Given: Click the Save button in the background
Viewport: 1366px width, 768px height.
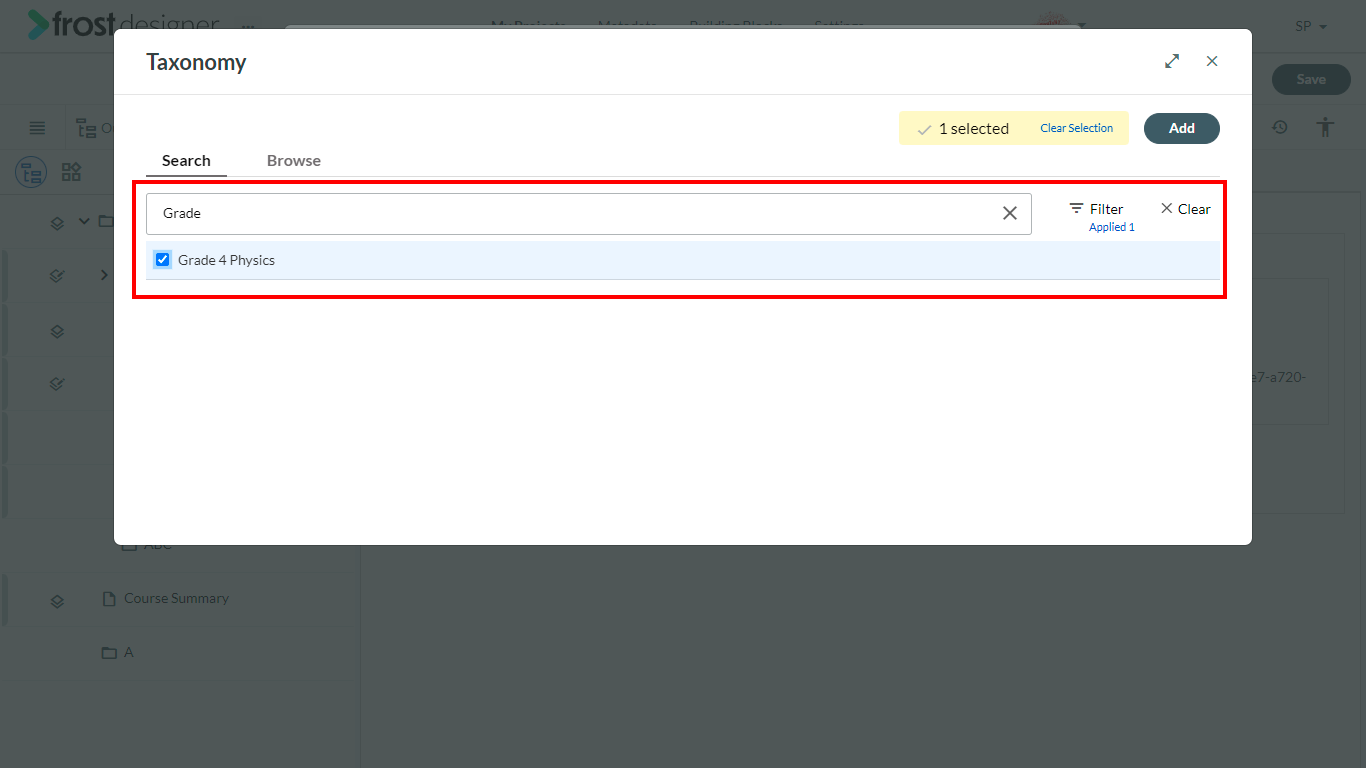Looking at the screenshot, I should (x=1311, y=79).
